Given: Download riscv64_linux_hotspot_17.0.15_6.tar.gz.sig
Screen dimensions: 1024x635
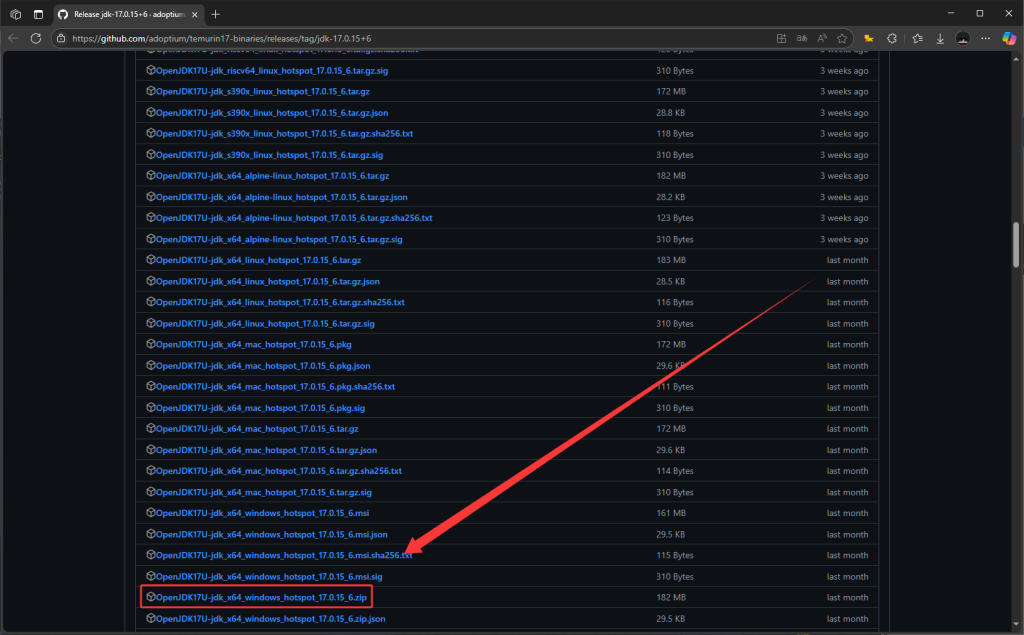Looking at the screenshot, I should [272, 71].
